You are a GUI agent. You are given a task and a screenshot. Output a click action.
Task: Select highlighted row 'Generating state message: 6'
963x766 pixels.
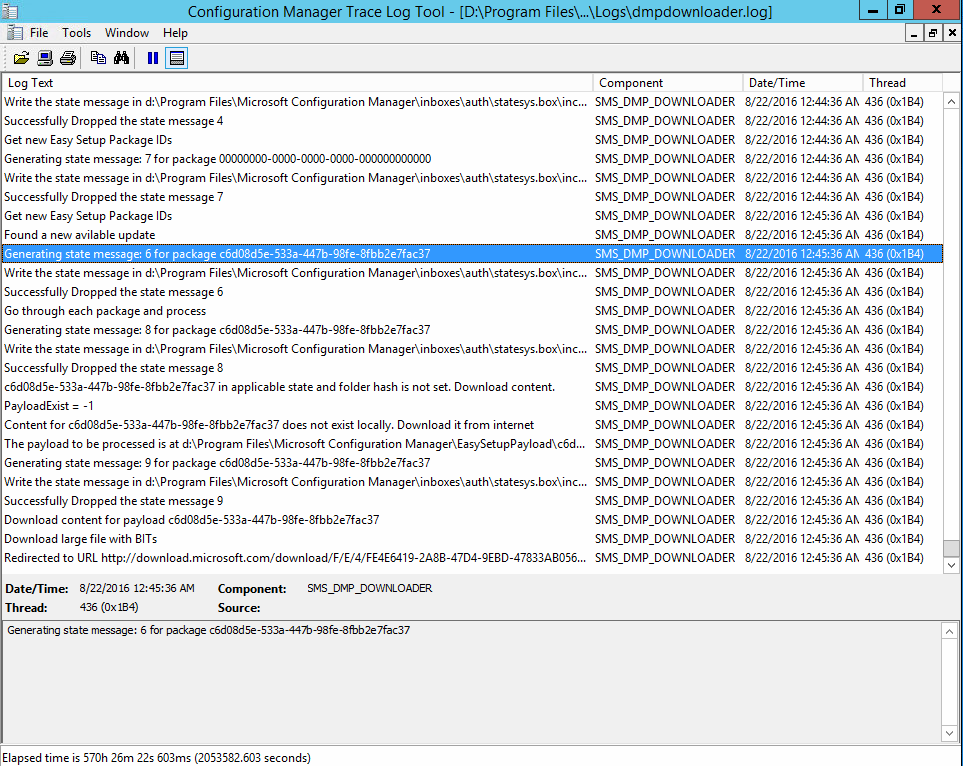point(472,254)
